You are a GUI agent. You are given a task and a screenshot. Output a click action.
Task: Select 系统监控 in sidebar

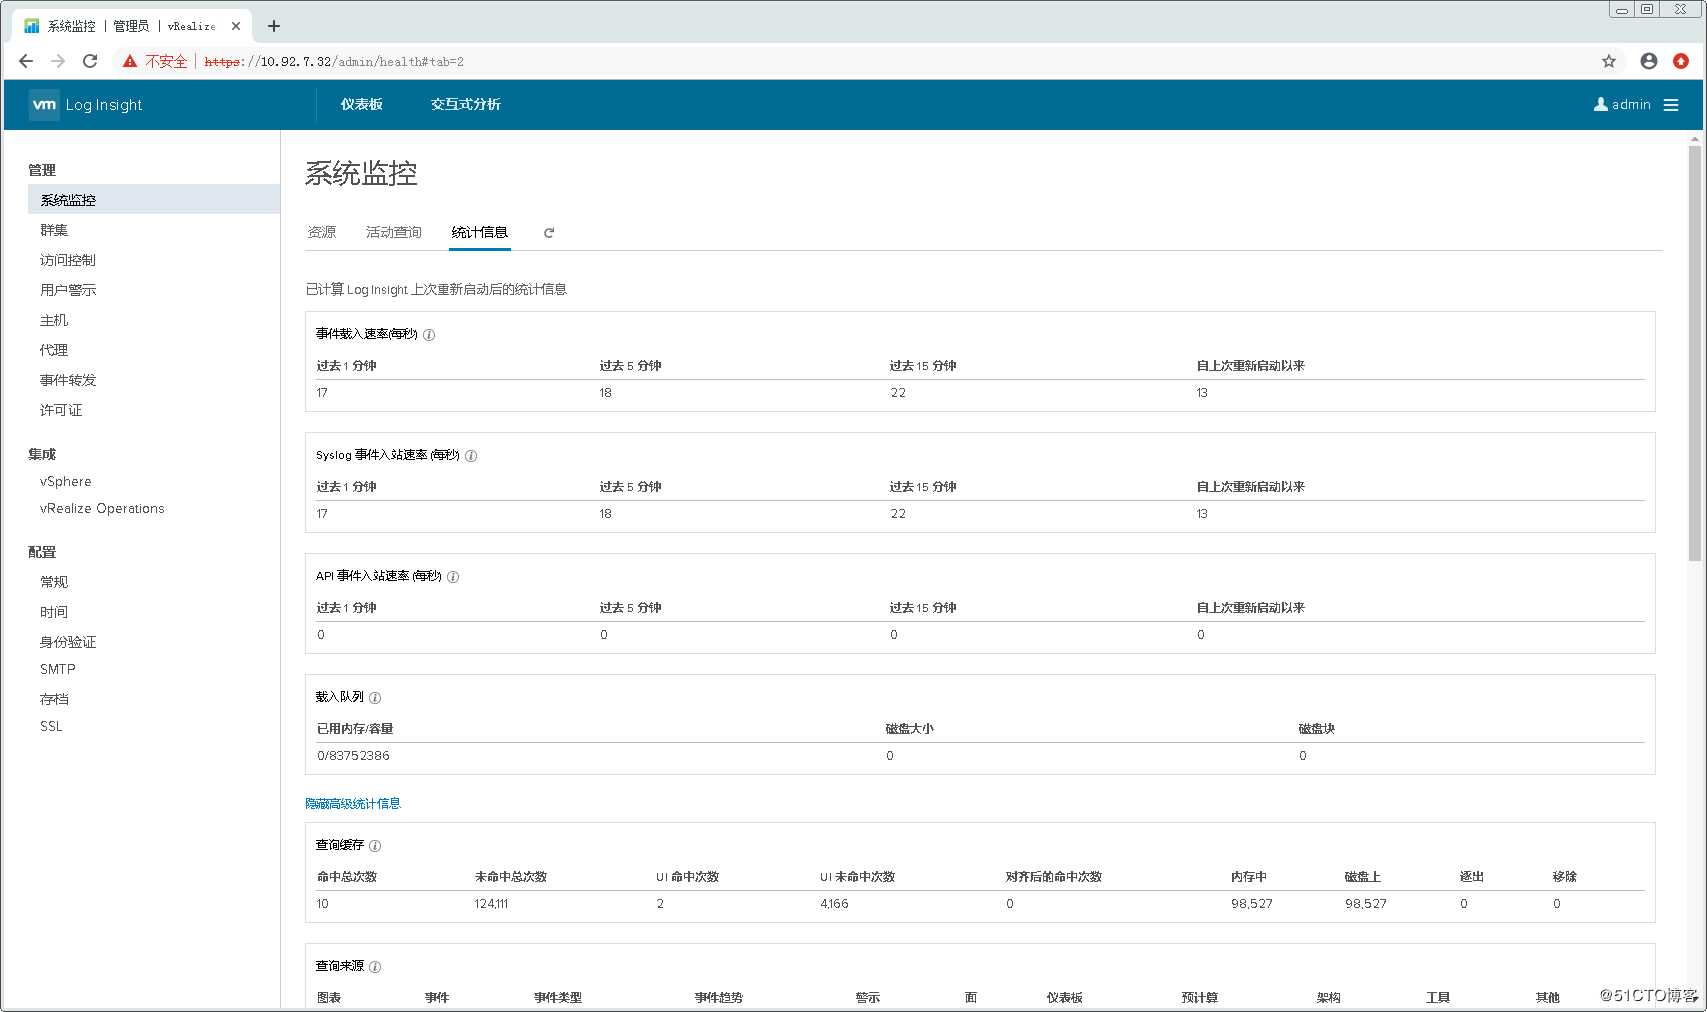click(x=154, y=200)
